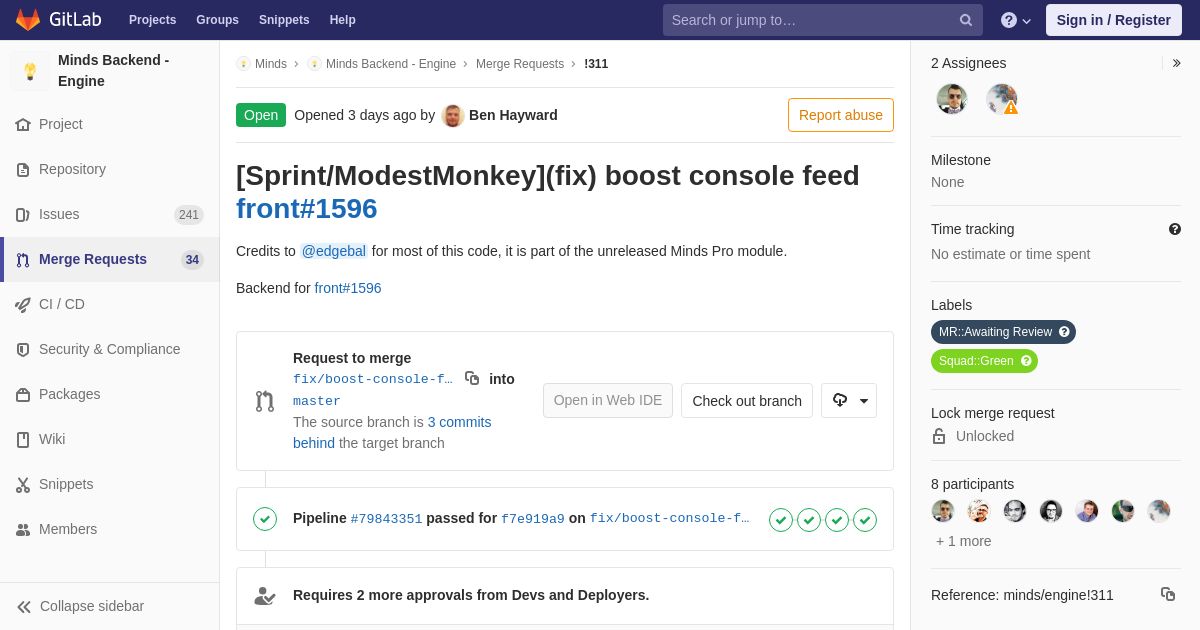Open the download dropdown beside Check out branch
The height and width of the screenshot is (630, 1200).
pos(849,400)
